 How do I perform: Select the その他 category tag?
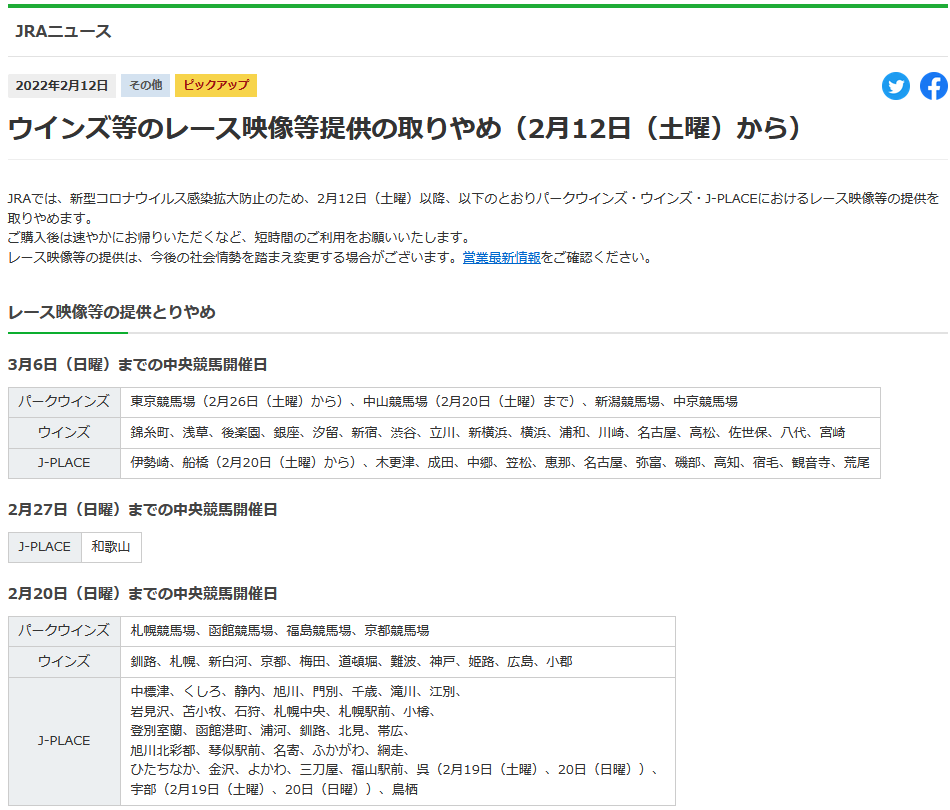tap(145, 85)
